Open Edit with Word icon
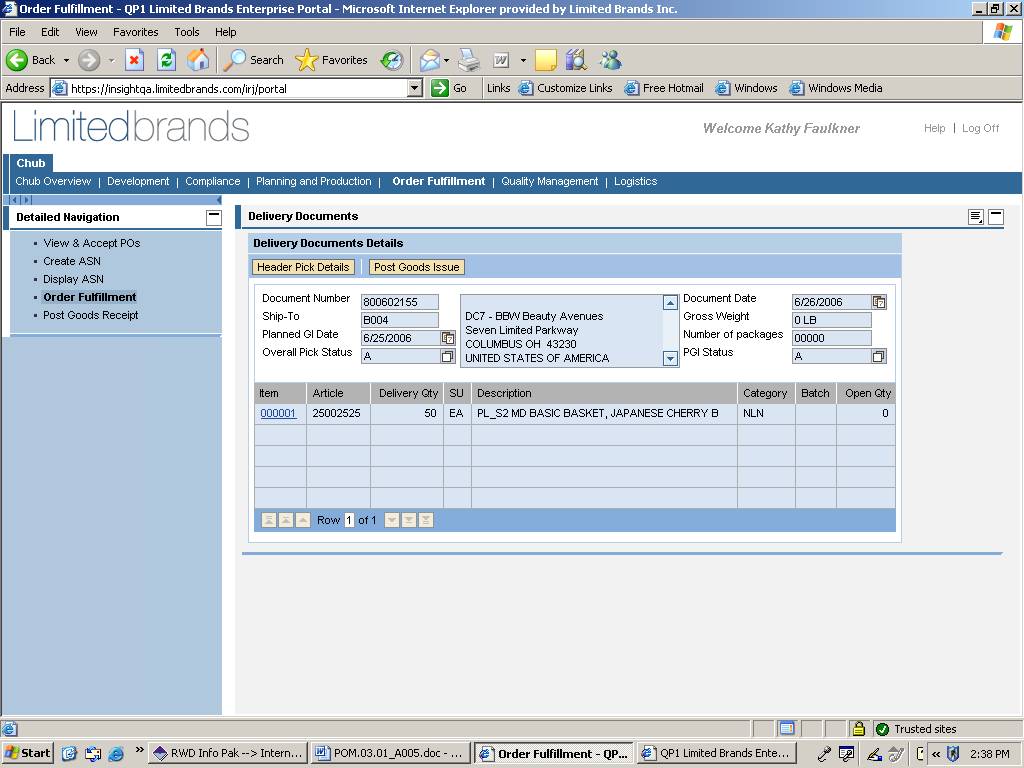 click(501, 60)
